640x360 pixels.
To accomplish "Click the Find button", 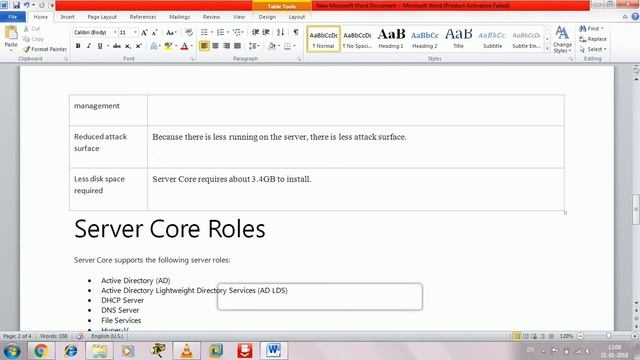I will pos(591,29).
